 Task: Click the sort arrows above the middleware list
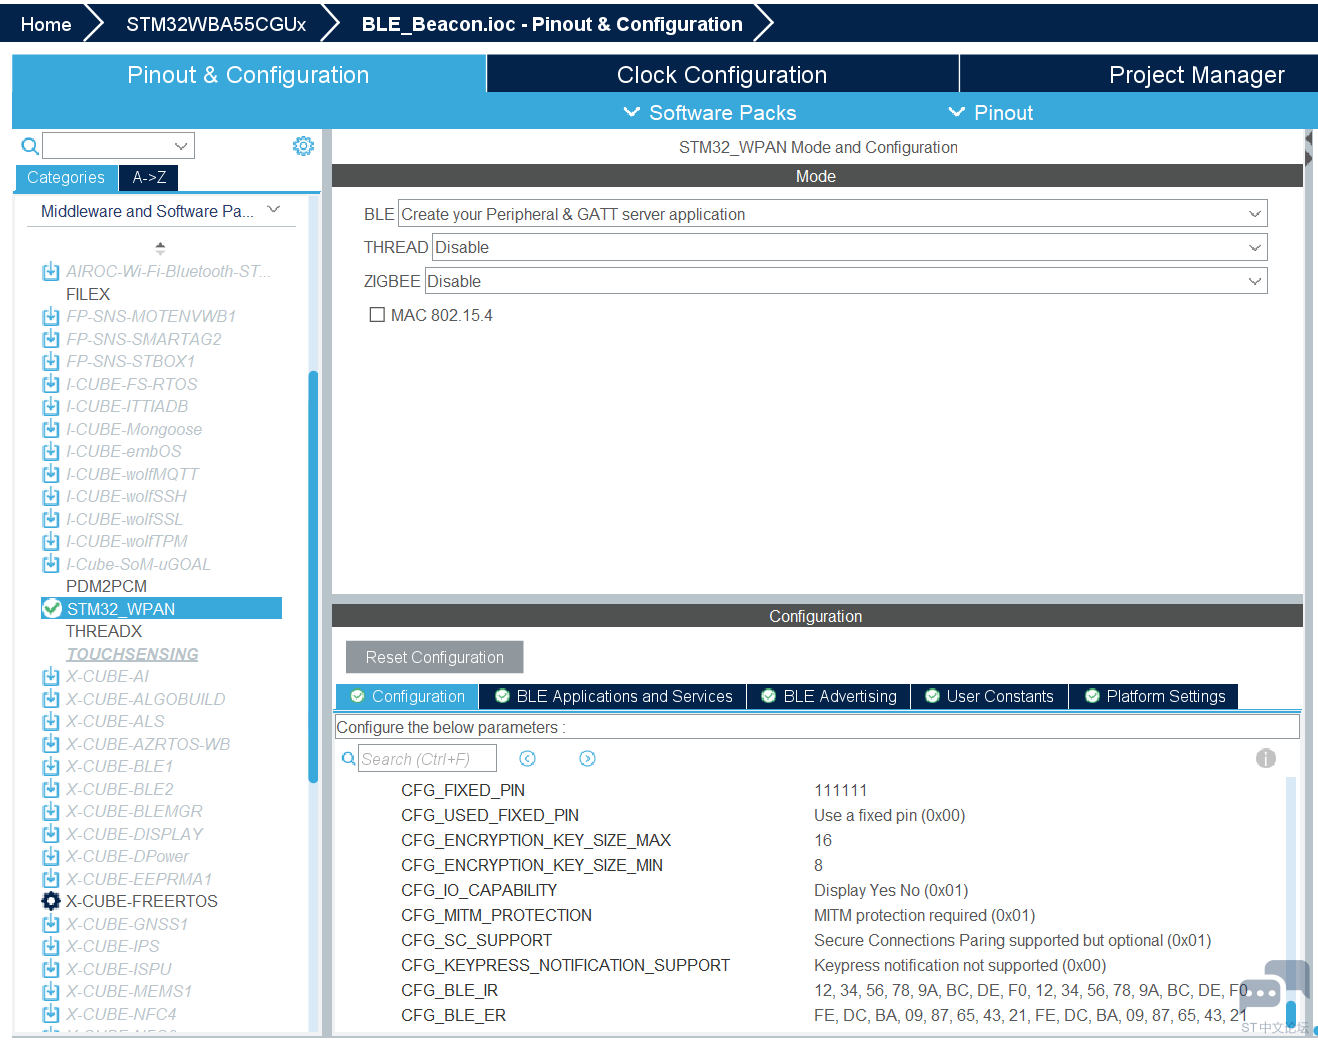[160, 247]
